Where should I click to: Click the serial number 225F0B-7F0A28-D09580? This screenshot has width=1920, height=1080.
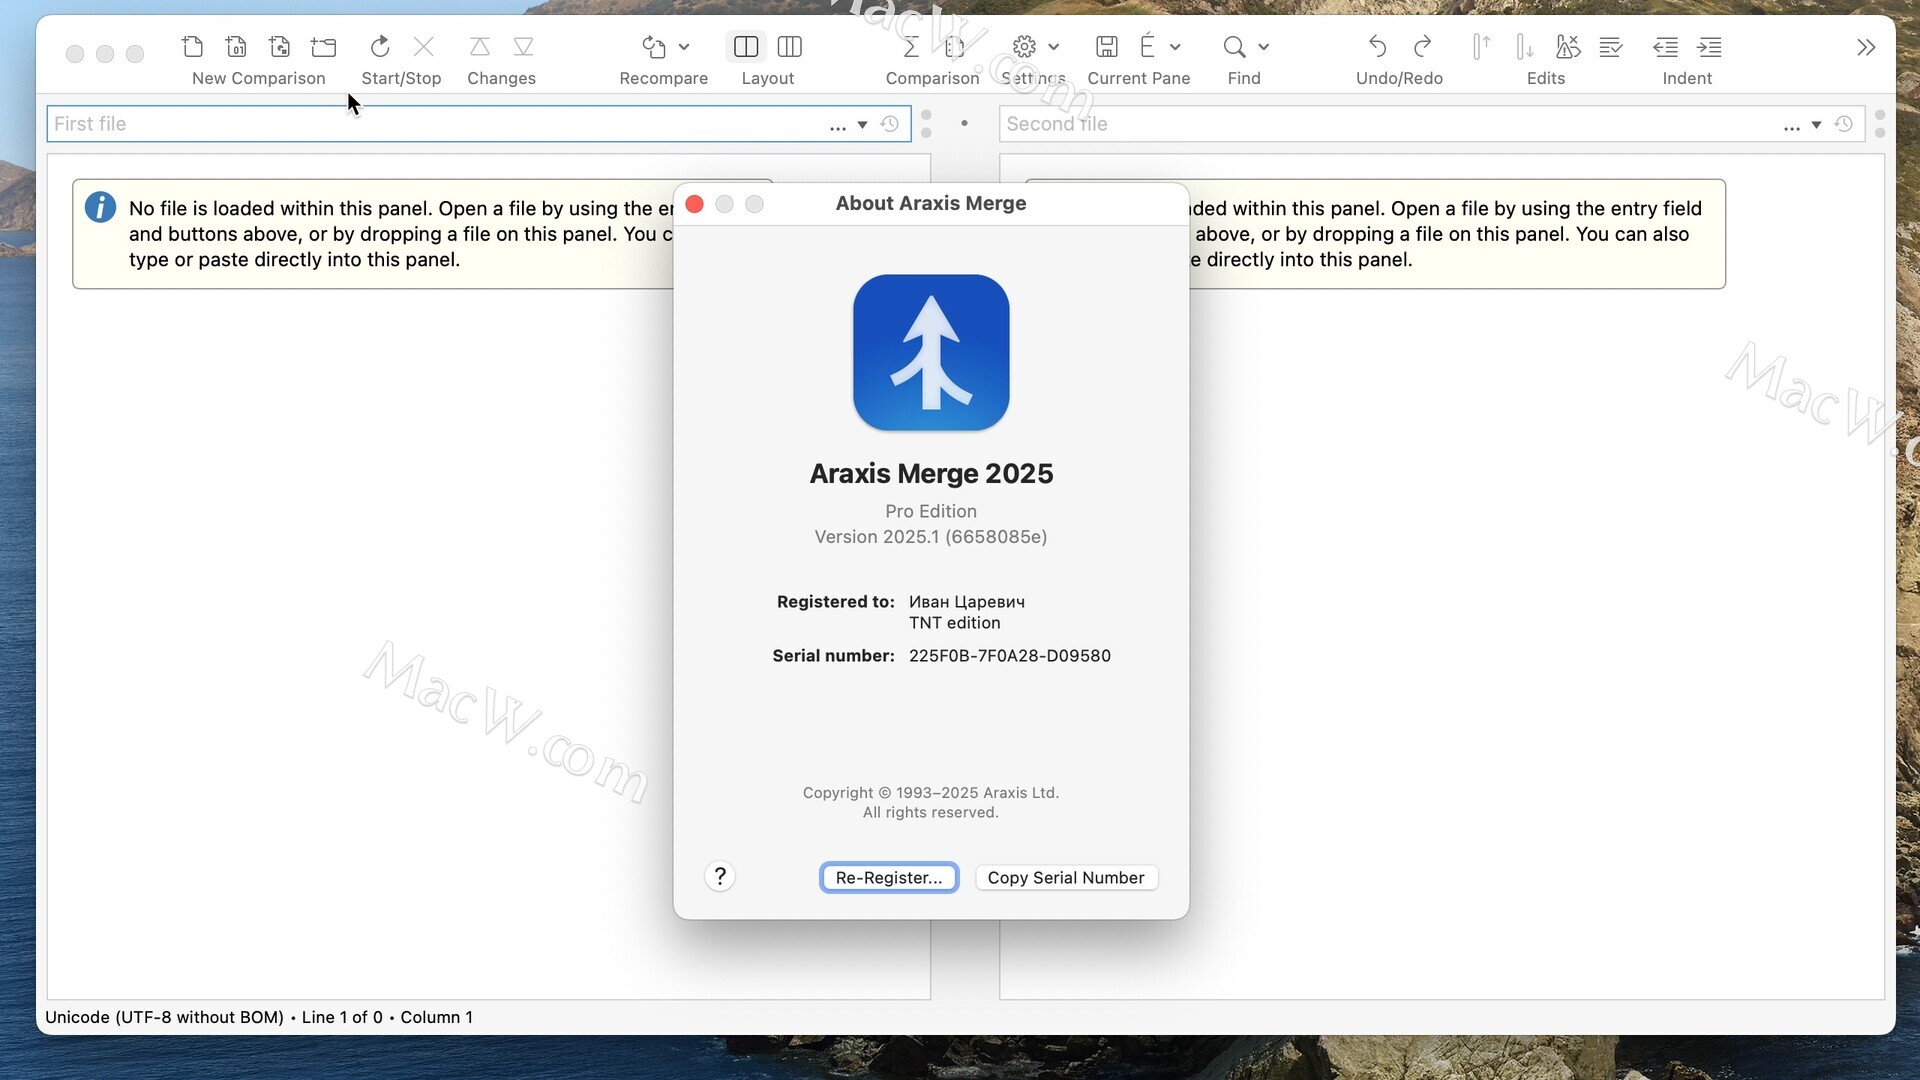pyautogui.click(x=1010, y=656)
